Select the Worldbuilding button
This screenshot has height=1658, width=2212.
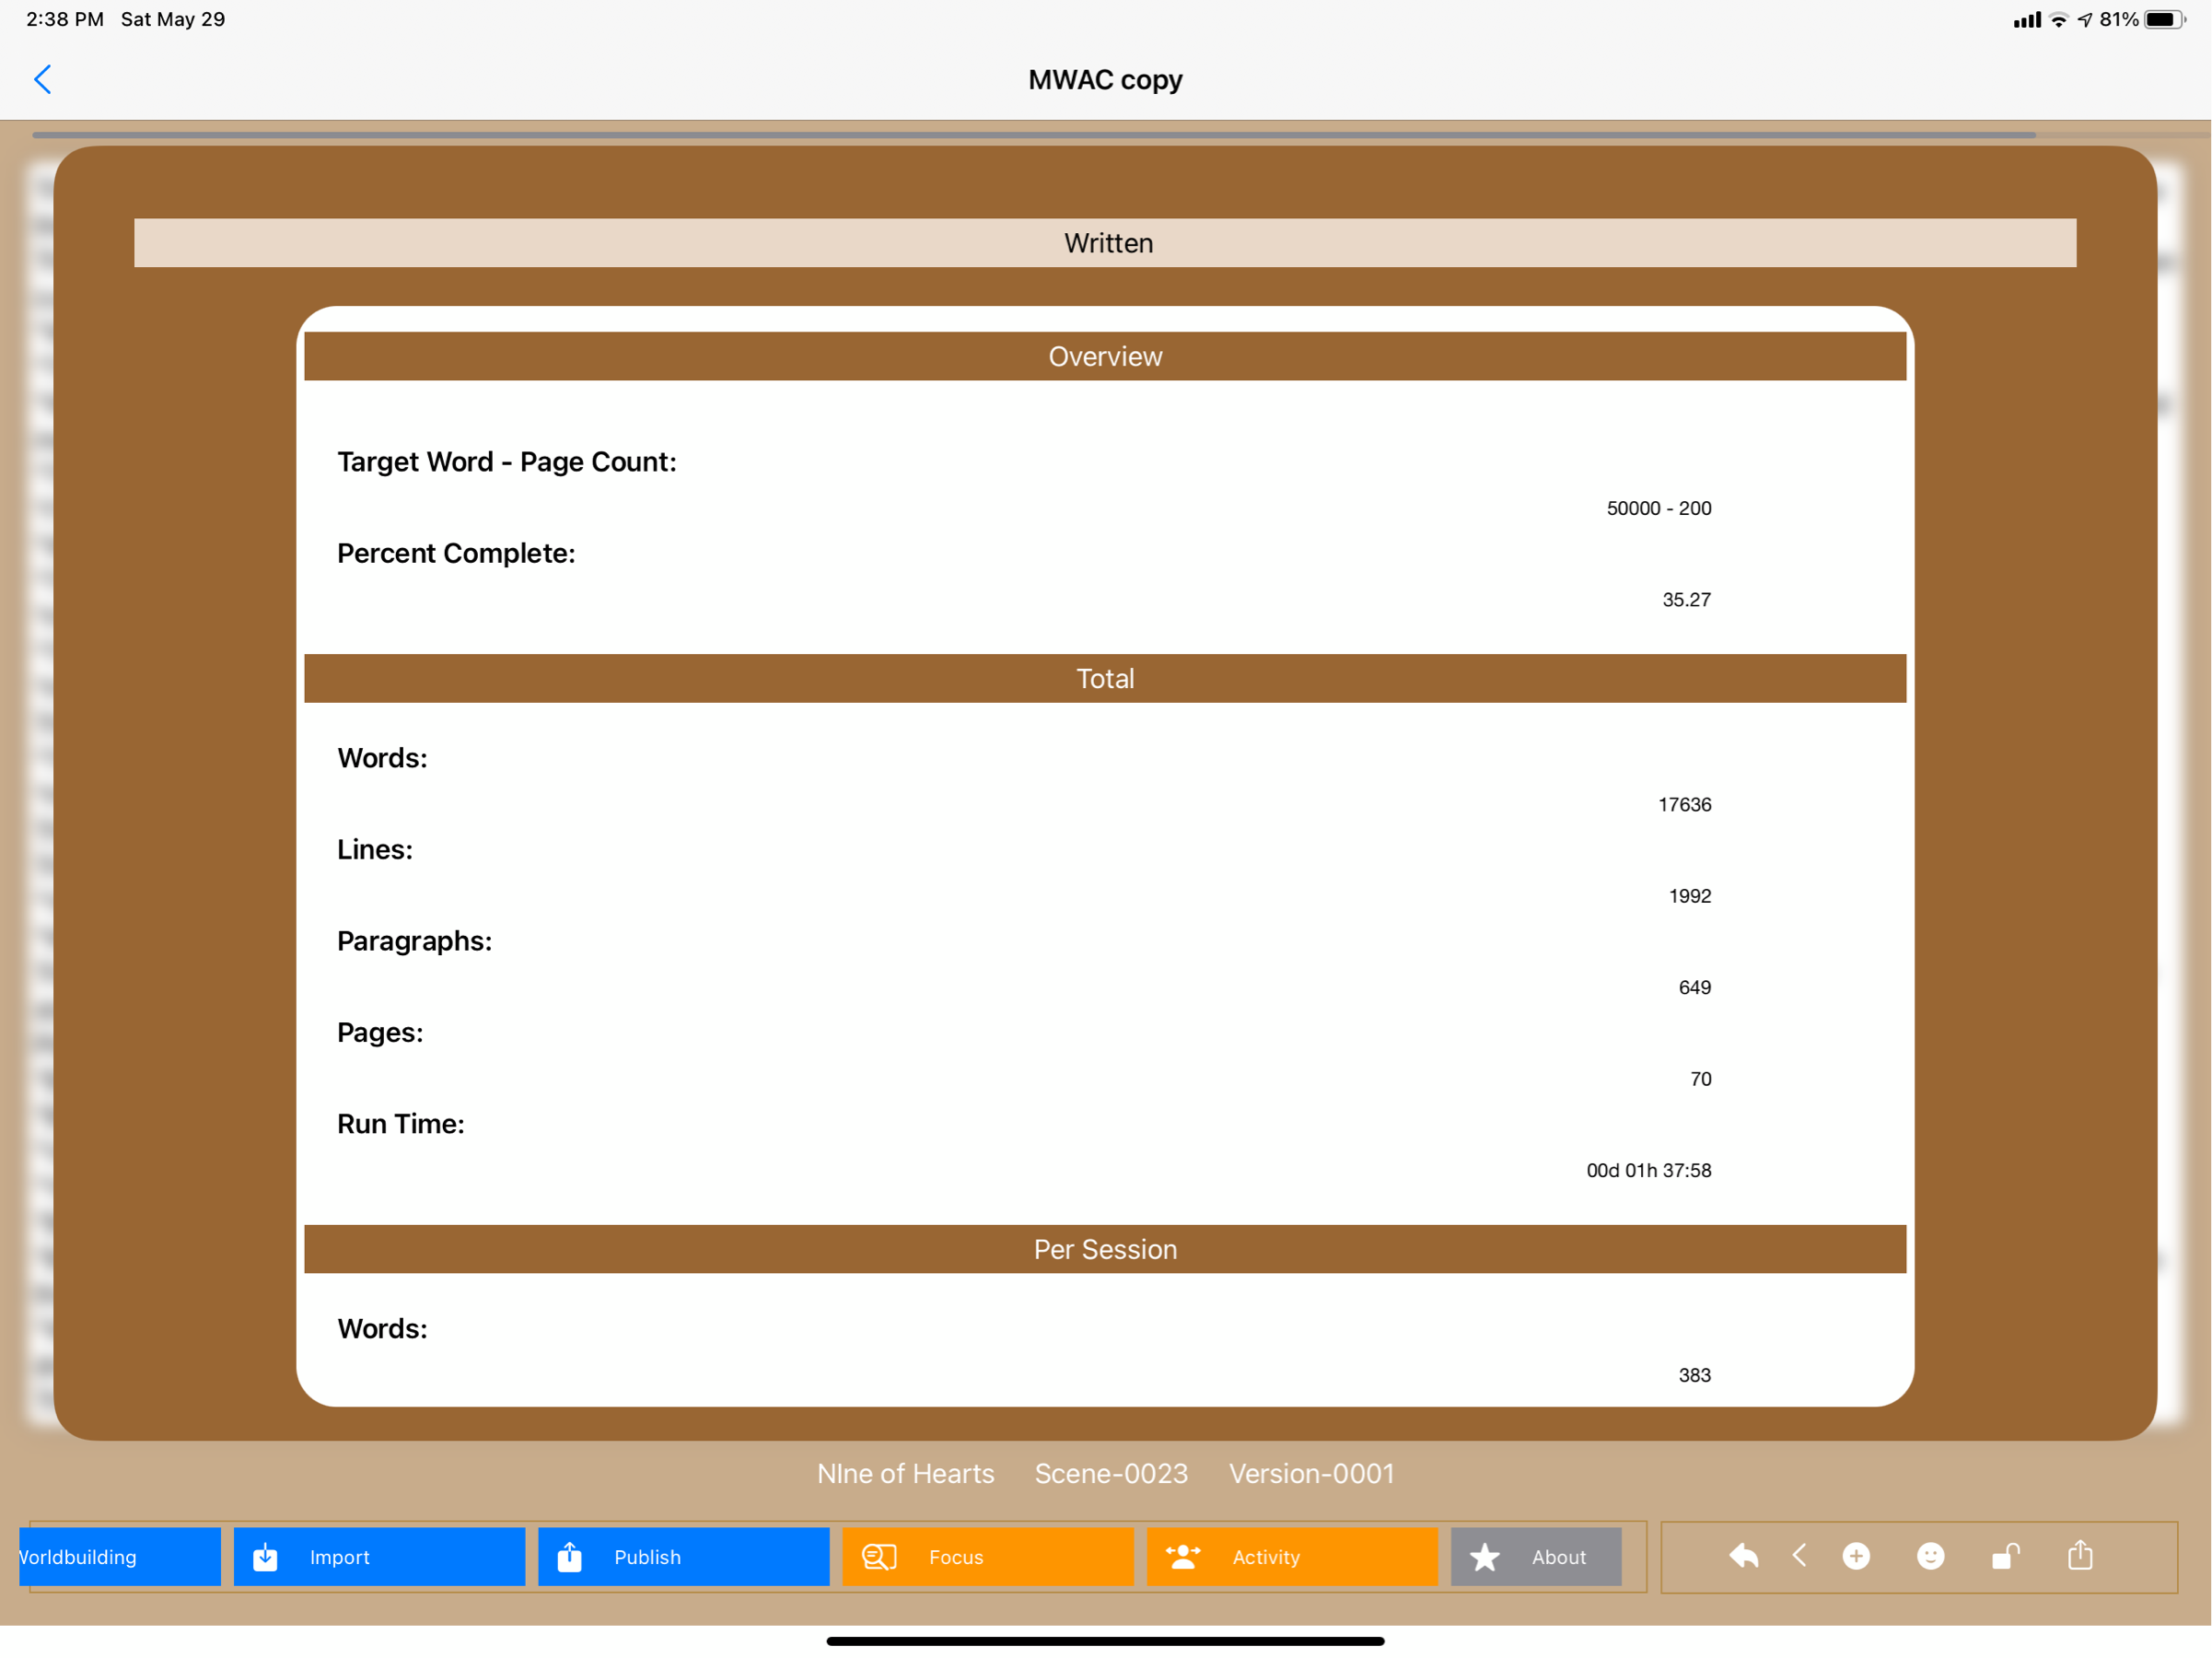pyautogui.click(x=119, y=1556)
